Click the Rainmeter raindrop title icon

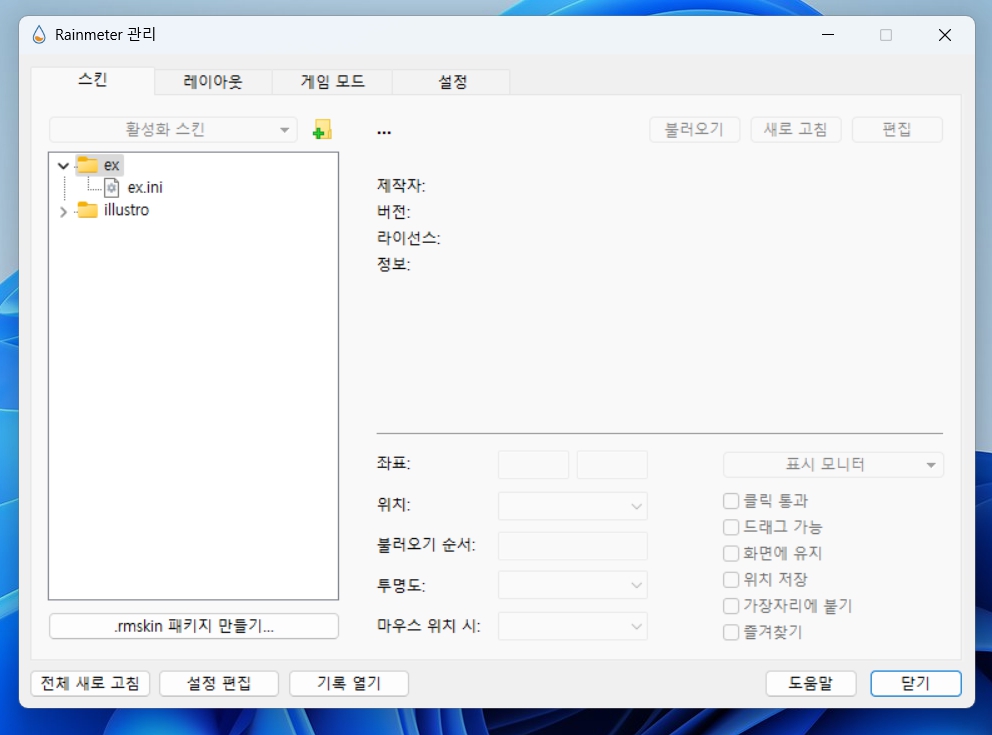coord(39,35)
